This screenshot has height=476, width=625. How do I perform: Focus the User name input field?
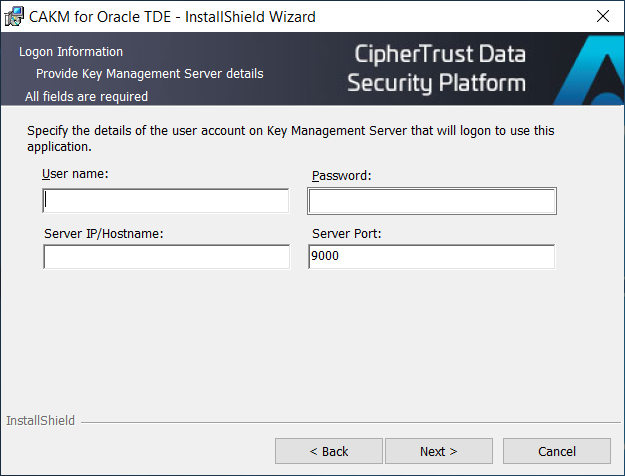(165, 201)
